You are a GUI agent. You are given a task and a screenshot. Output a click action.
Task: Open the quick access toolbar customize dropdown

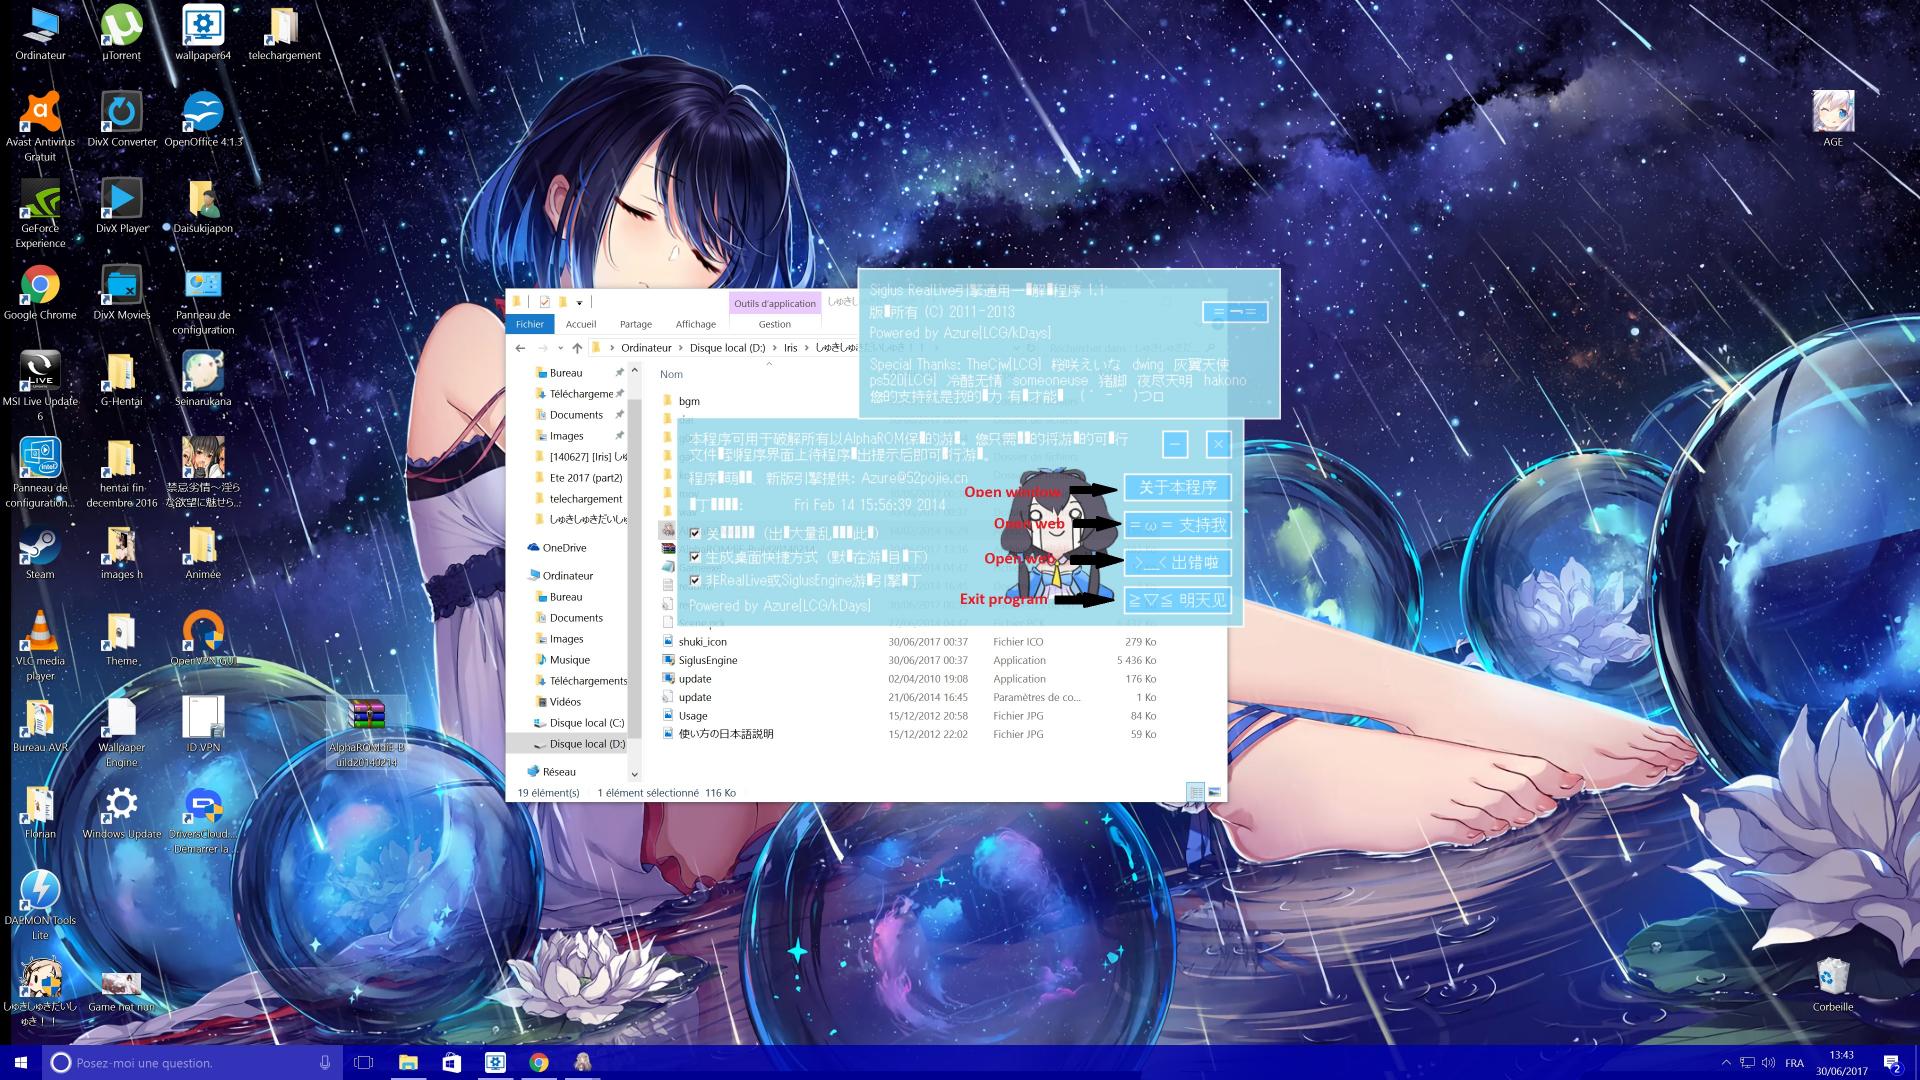(579, 302)
